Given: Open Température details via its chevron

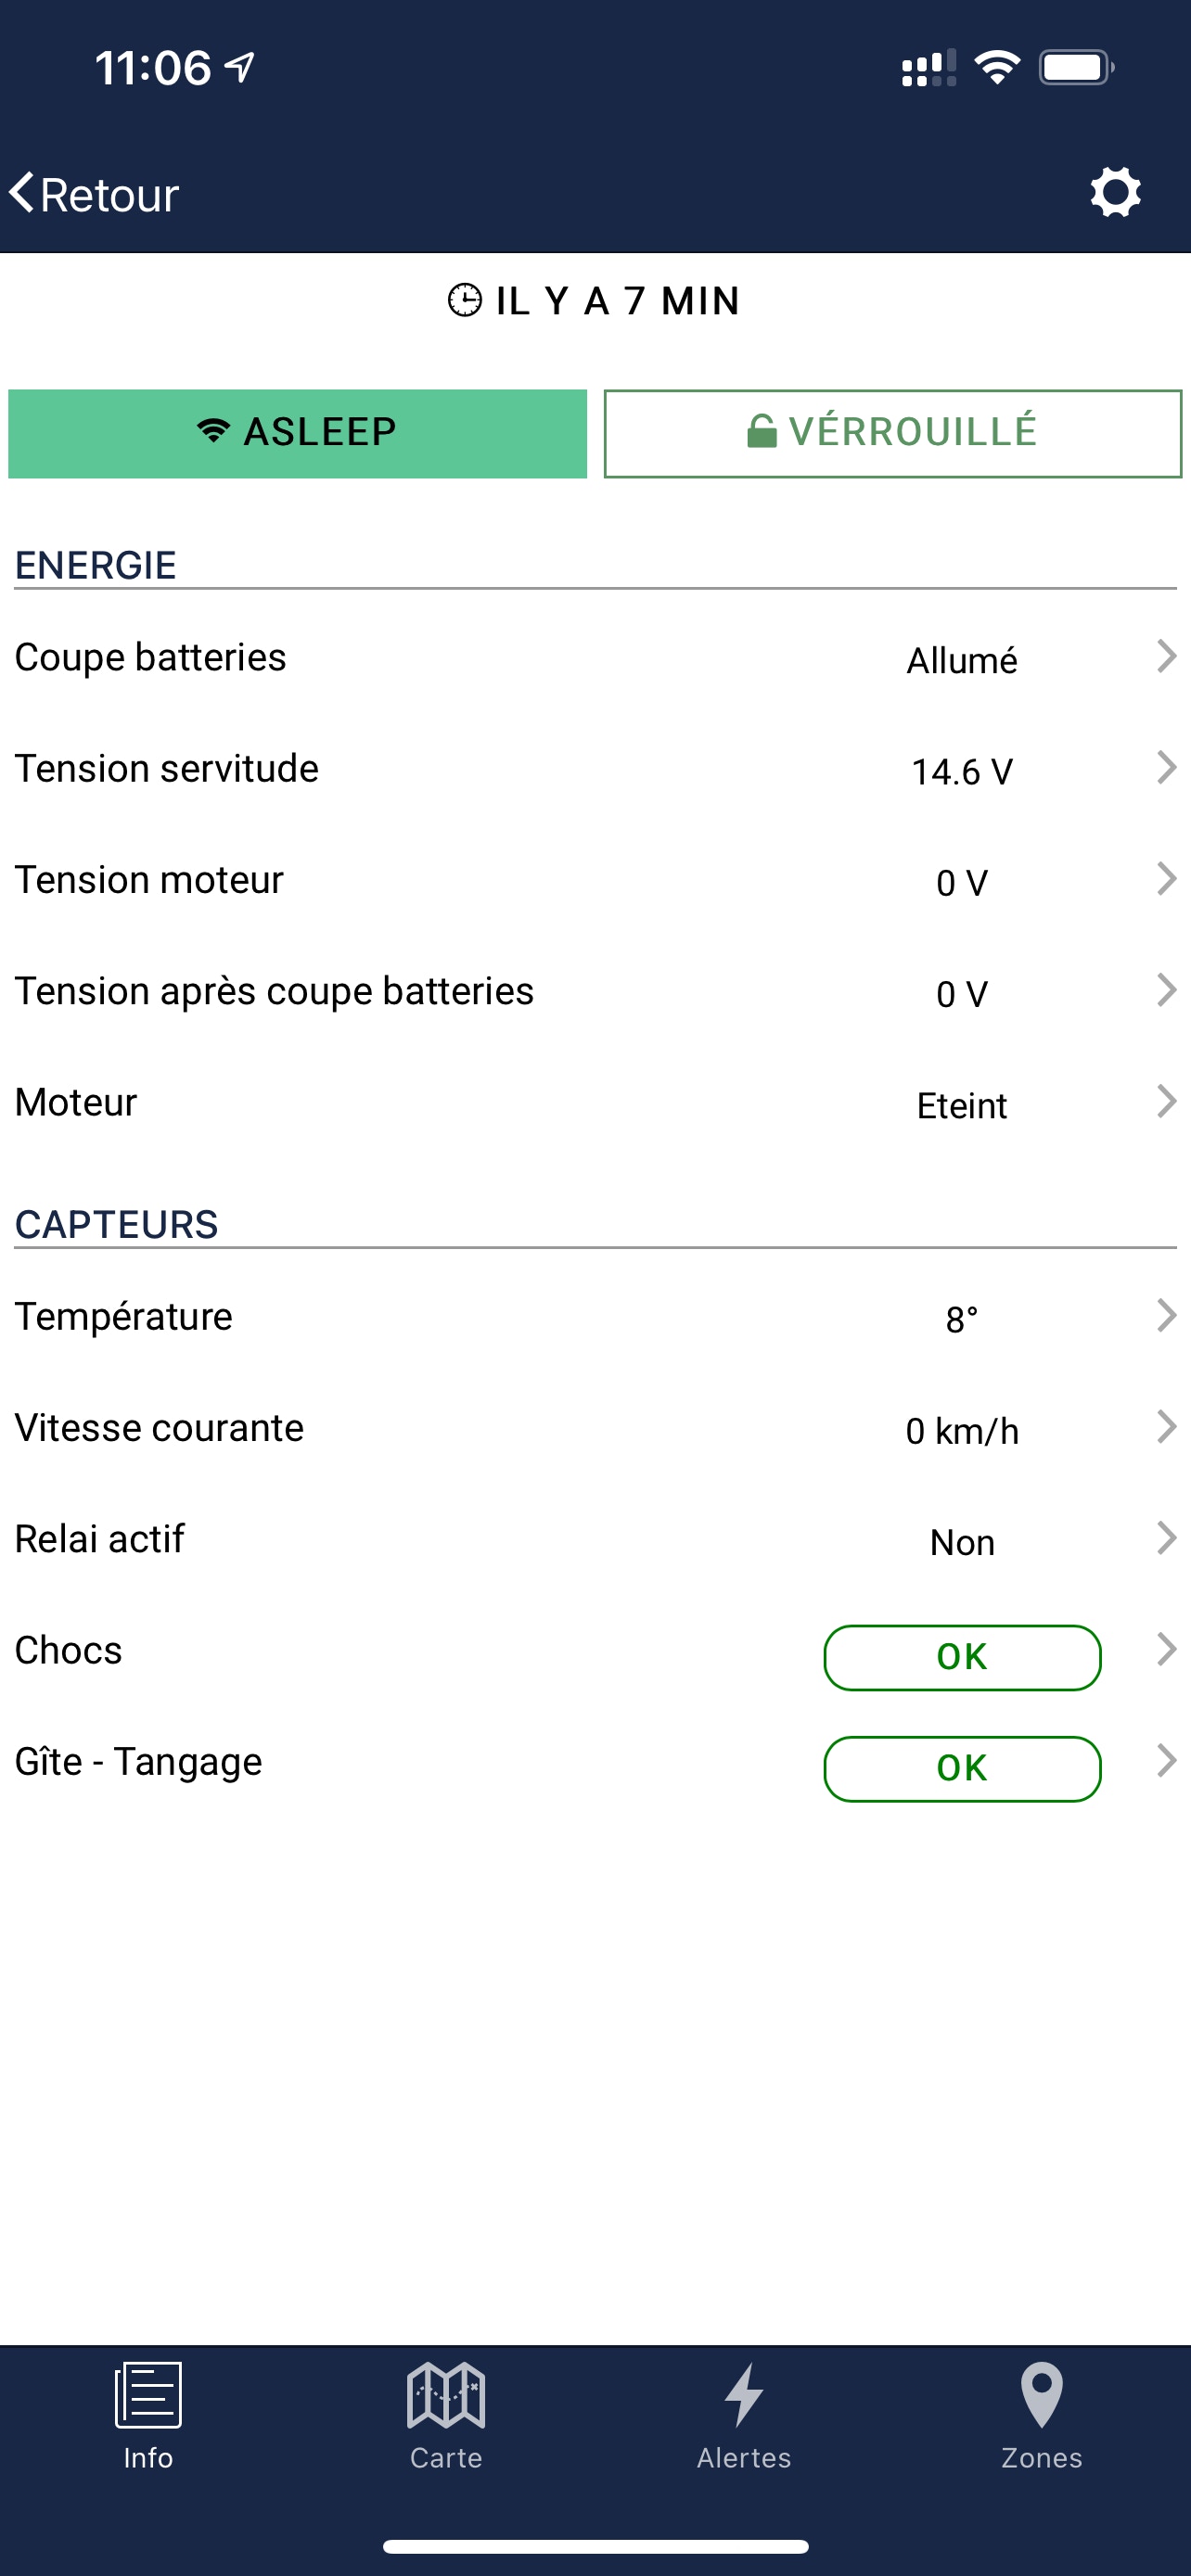Looking at the screenshot, I should 1165,1316.
